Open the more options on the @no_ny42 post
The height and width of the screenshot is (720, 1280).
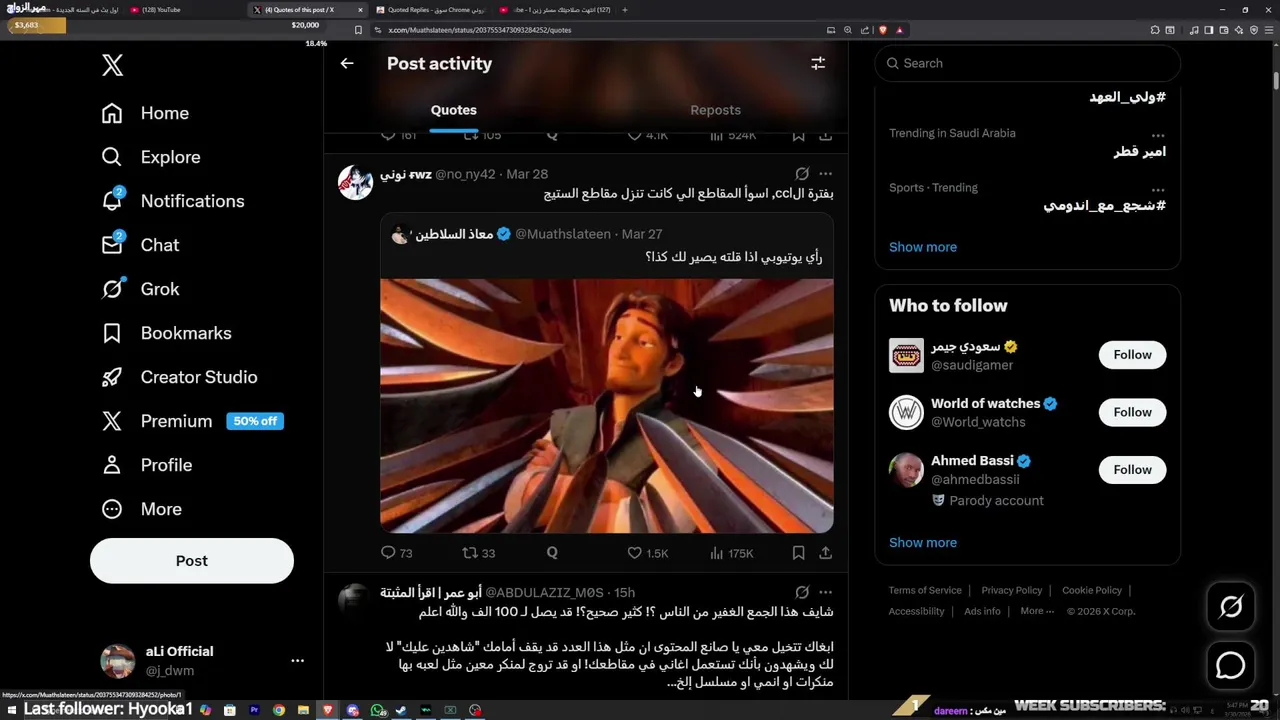(825, 173)
